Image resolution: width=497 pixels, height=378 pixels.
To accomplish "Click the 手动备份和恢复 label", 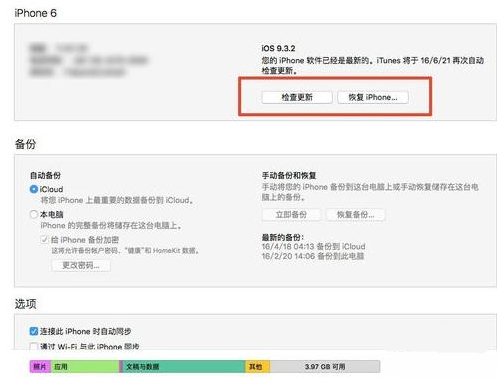I will click(x=289, y=175).
